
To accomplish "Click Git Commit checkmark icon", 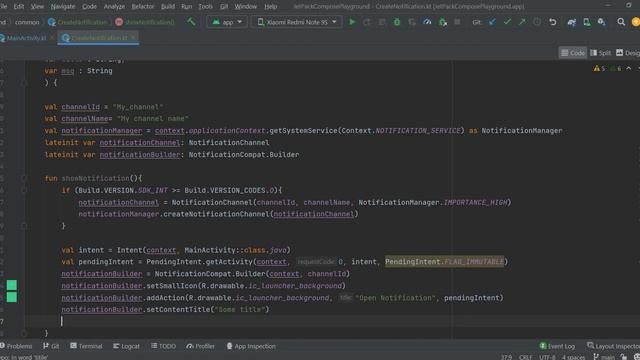I will 507,22.
